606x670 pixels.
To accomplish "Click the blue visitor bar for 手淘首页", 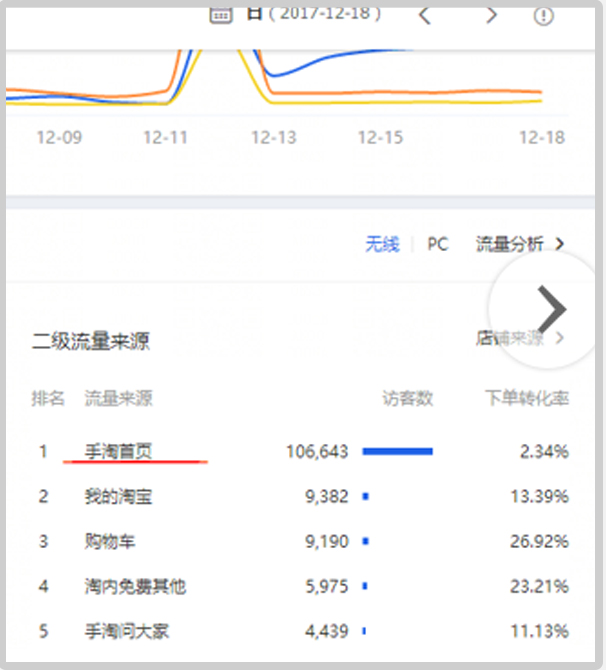I will tap(397, 452).
